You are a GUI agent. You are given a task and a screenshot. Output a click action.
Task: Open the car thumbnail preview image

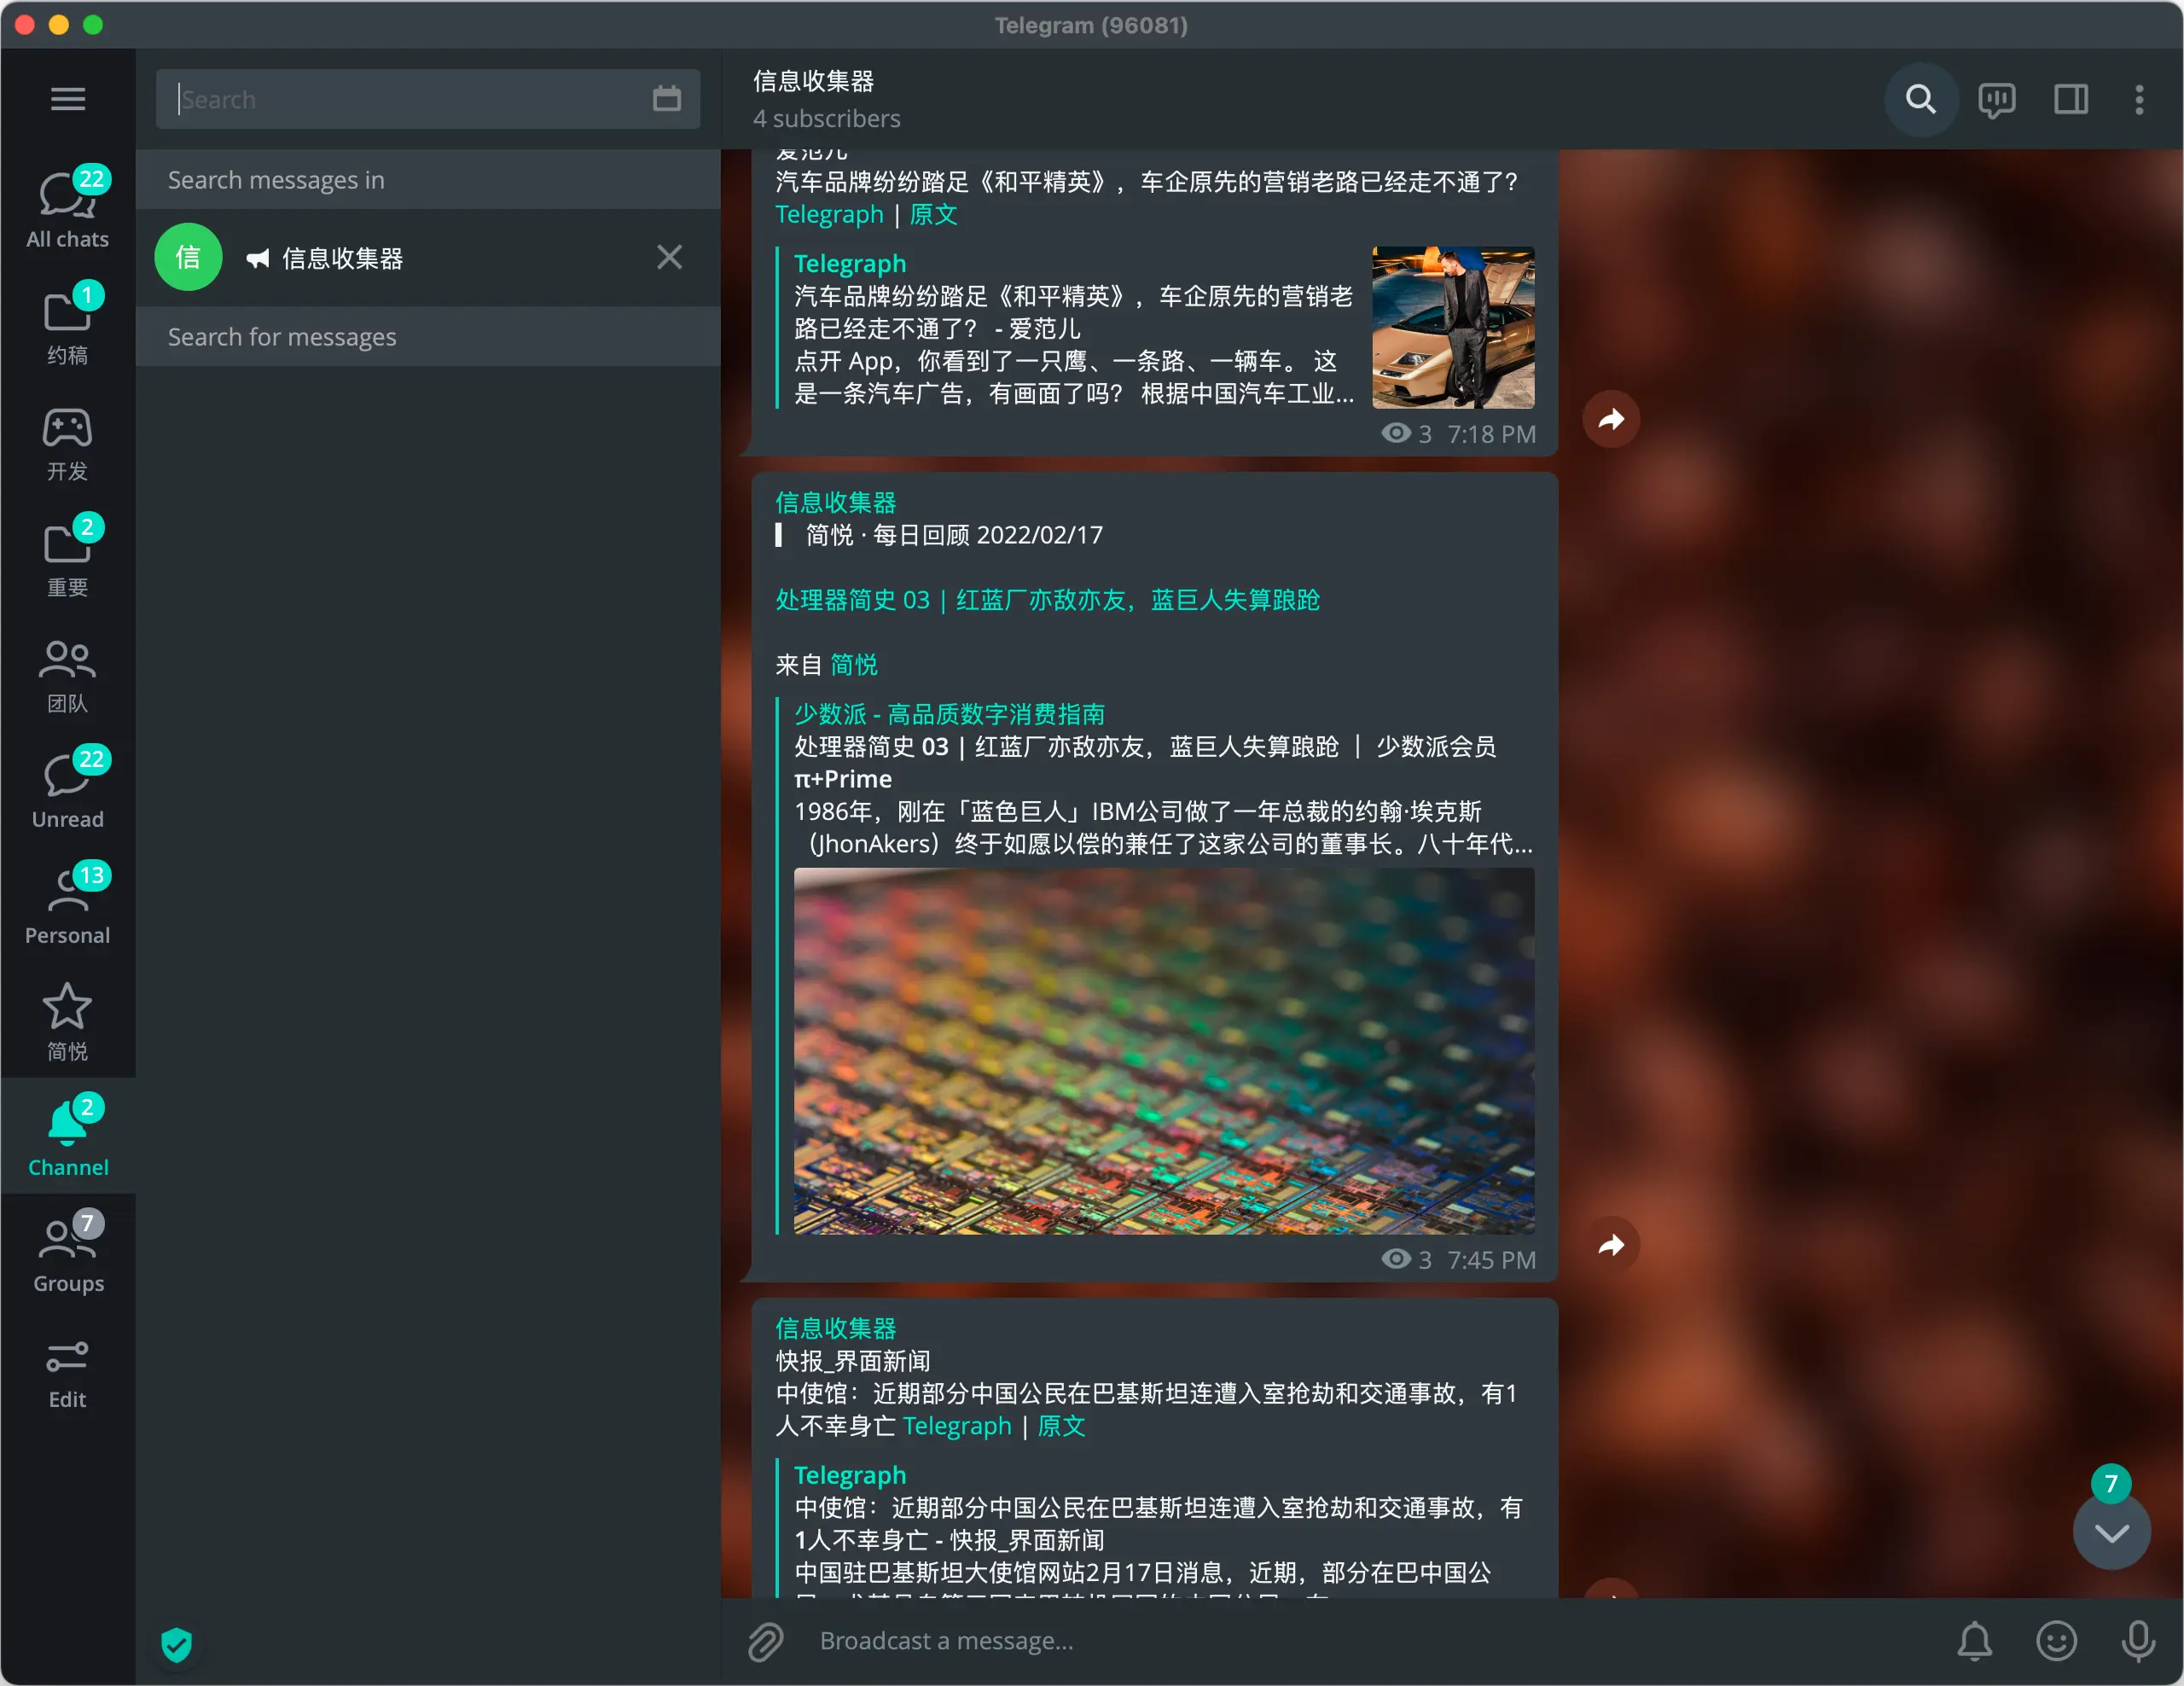1453,328
